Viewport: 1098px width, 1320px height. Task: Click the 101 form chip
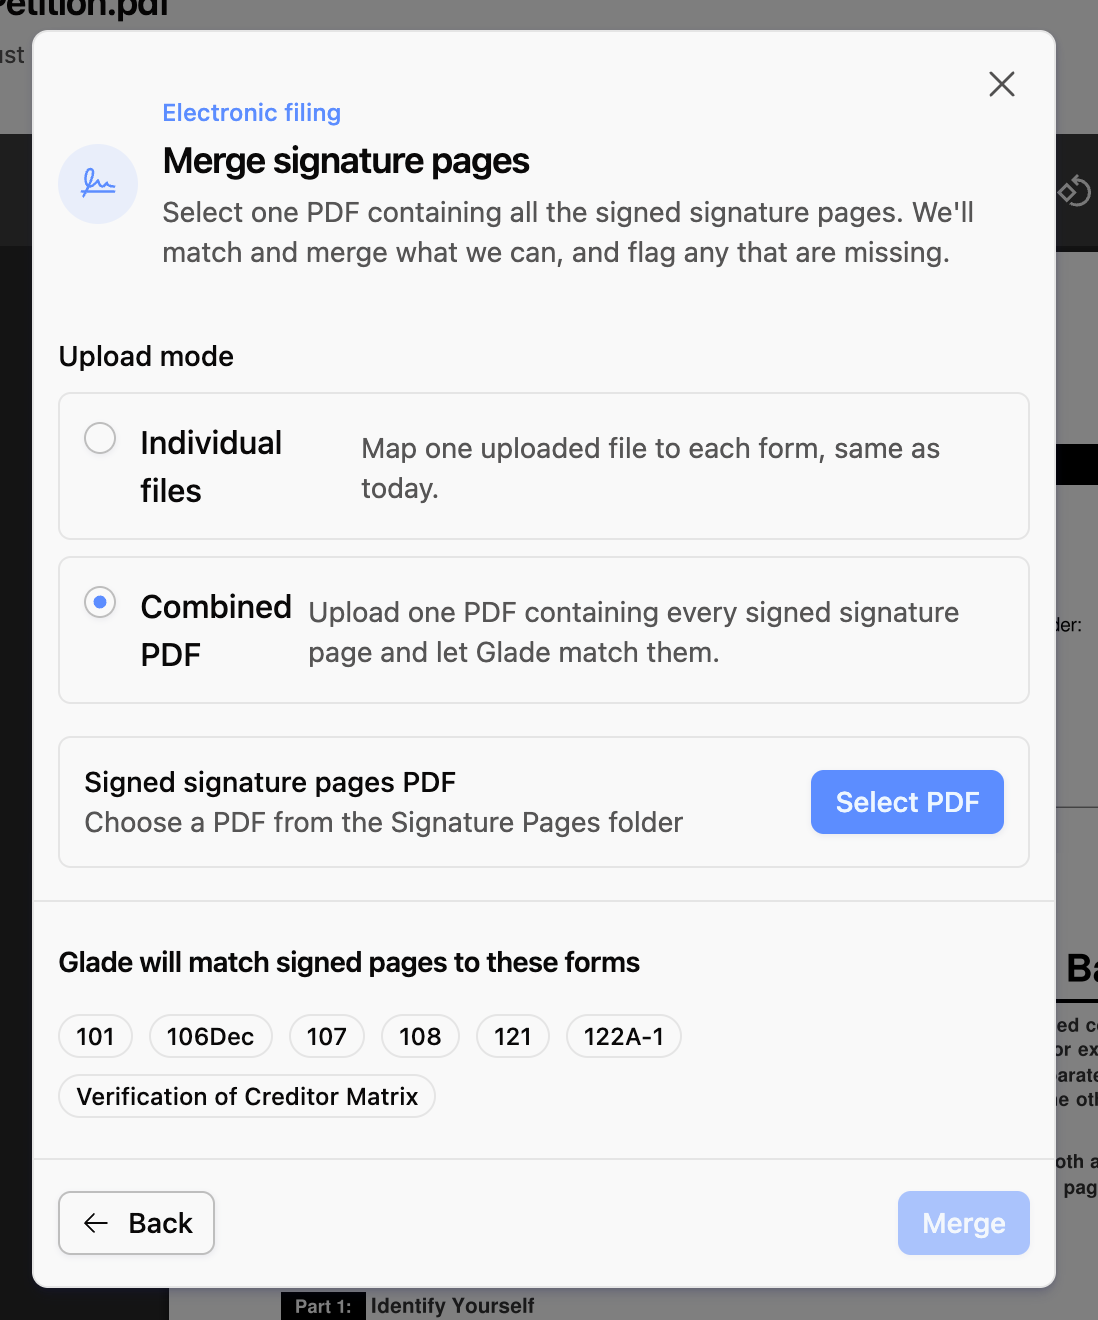click(x=96, y=1036)
